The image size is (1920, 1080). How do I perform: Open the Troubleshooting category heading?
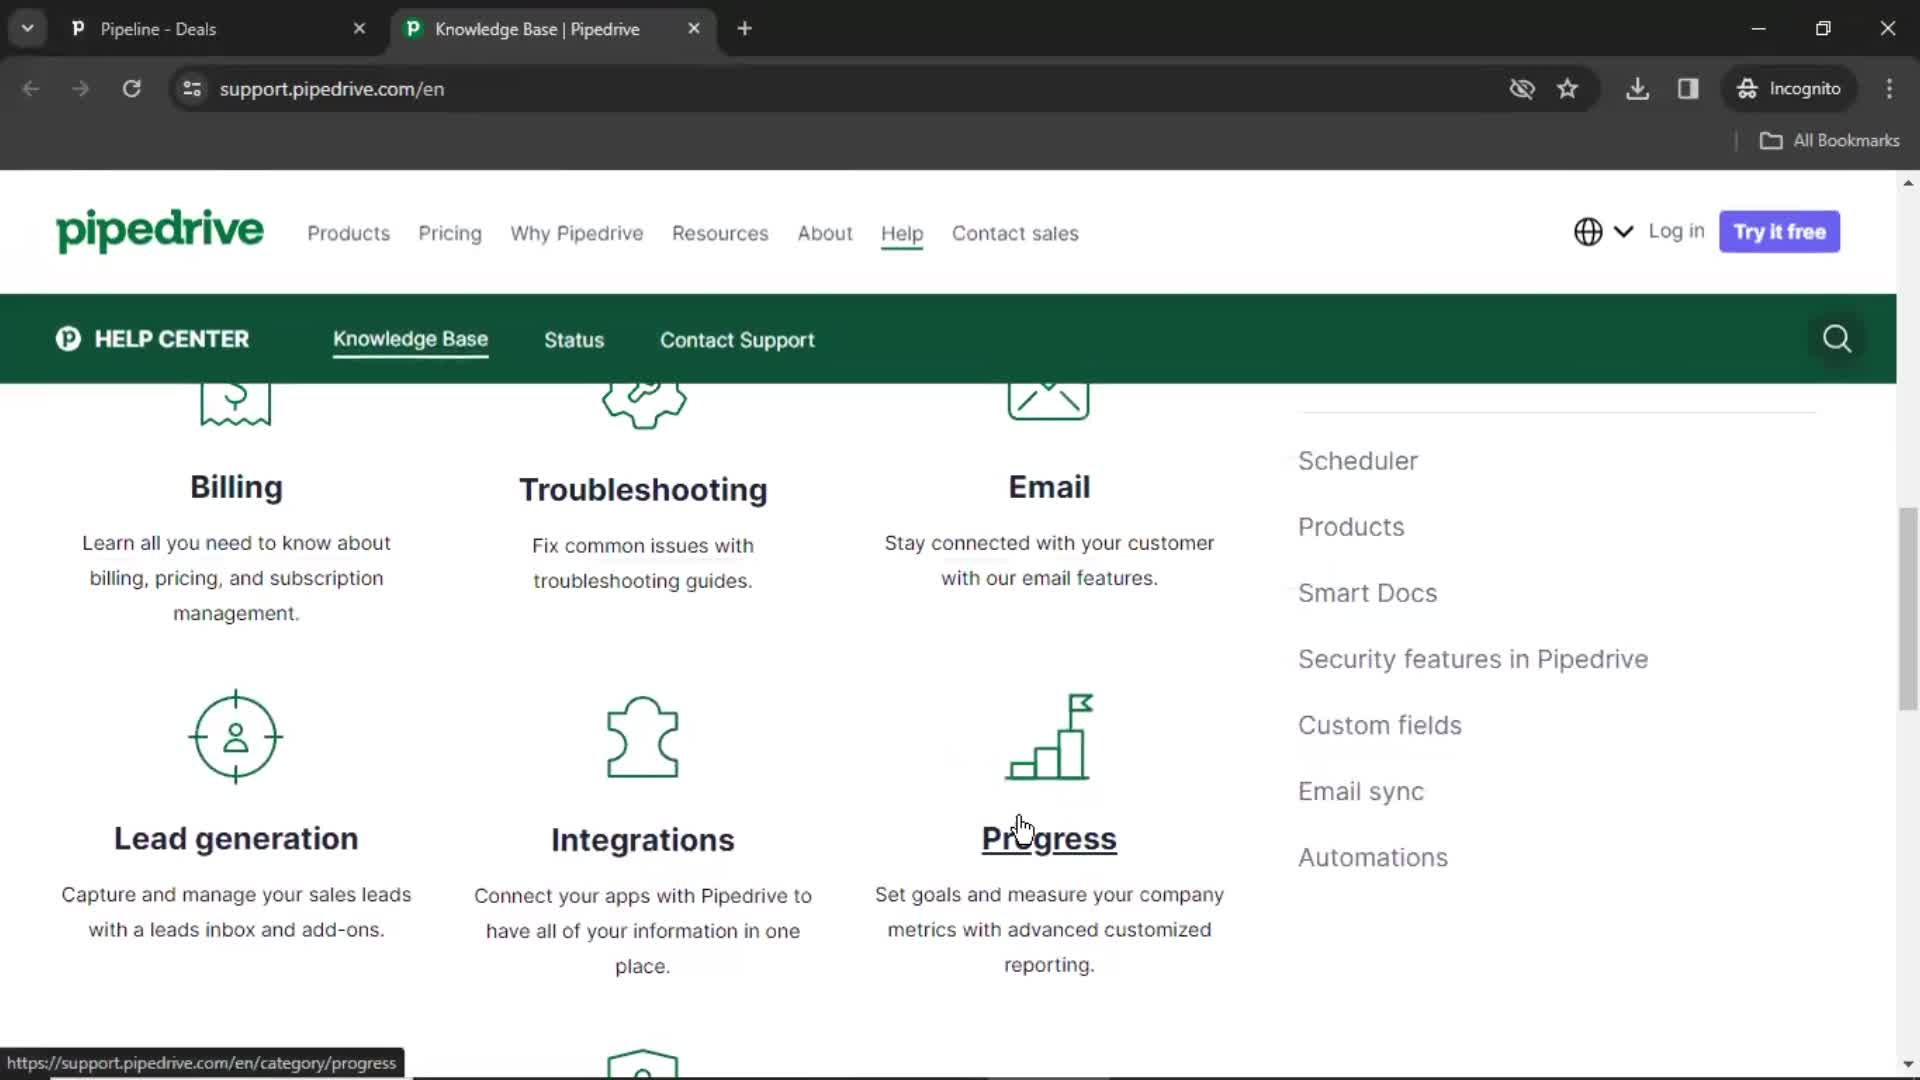tap(643, 490)
